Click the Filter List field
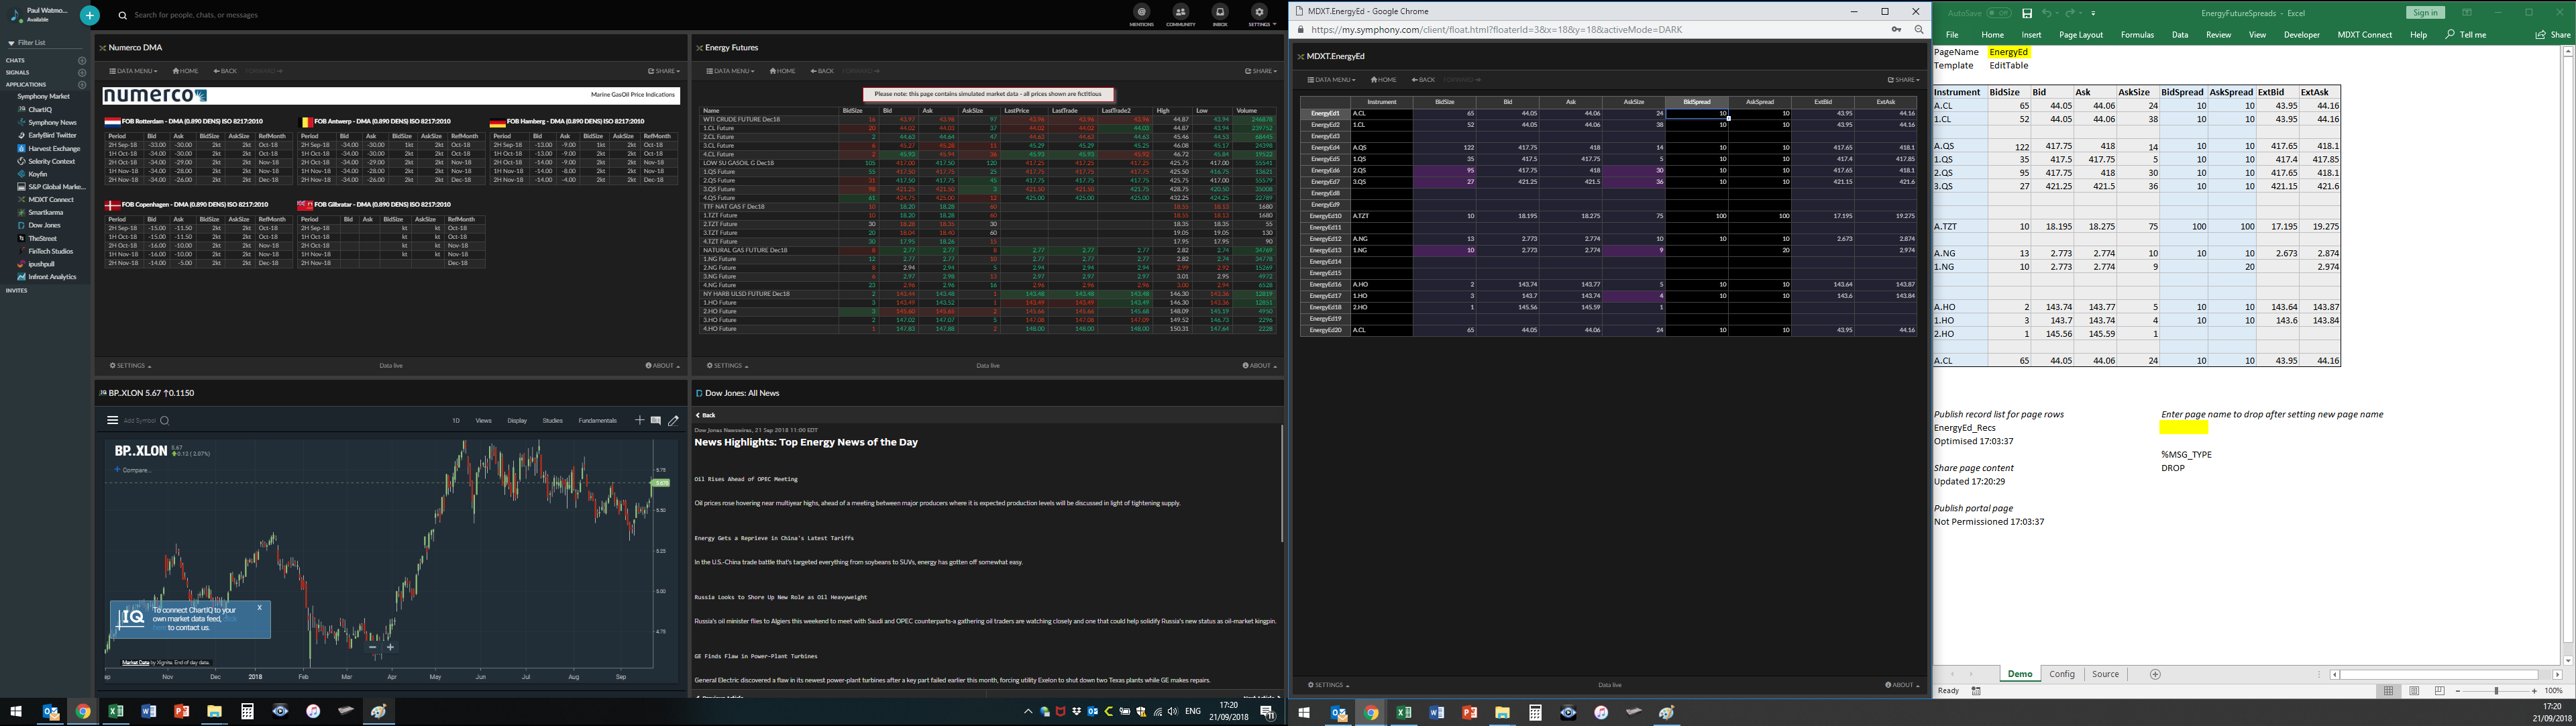Viewport: 2576px width, 726px height. coord(45,43)
